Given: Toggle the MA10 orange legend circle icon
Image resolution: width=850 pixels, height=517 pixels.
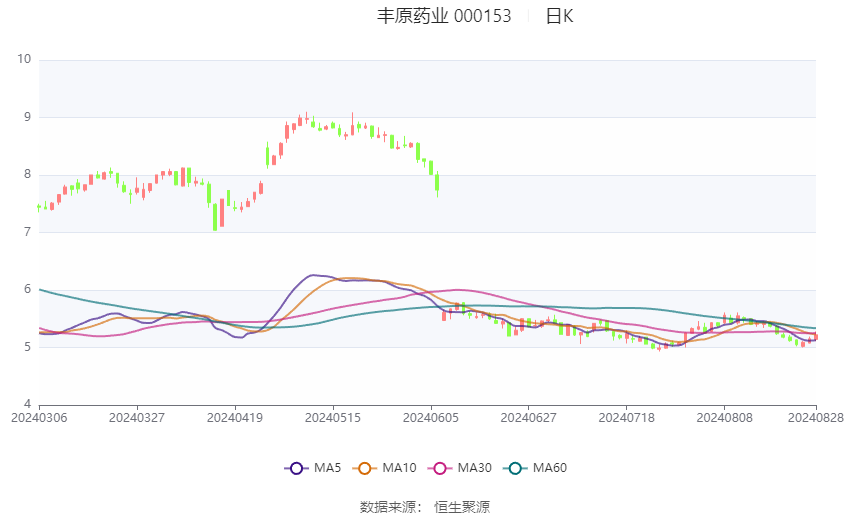Looking at the screenshot, I should pos(365,468).
